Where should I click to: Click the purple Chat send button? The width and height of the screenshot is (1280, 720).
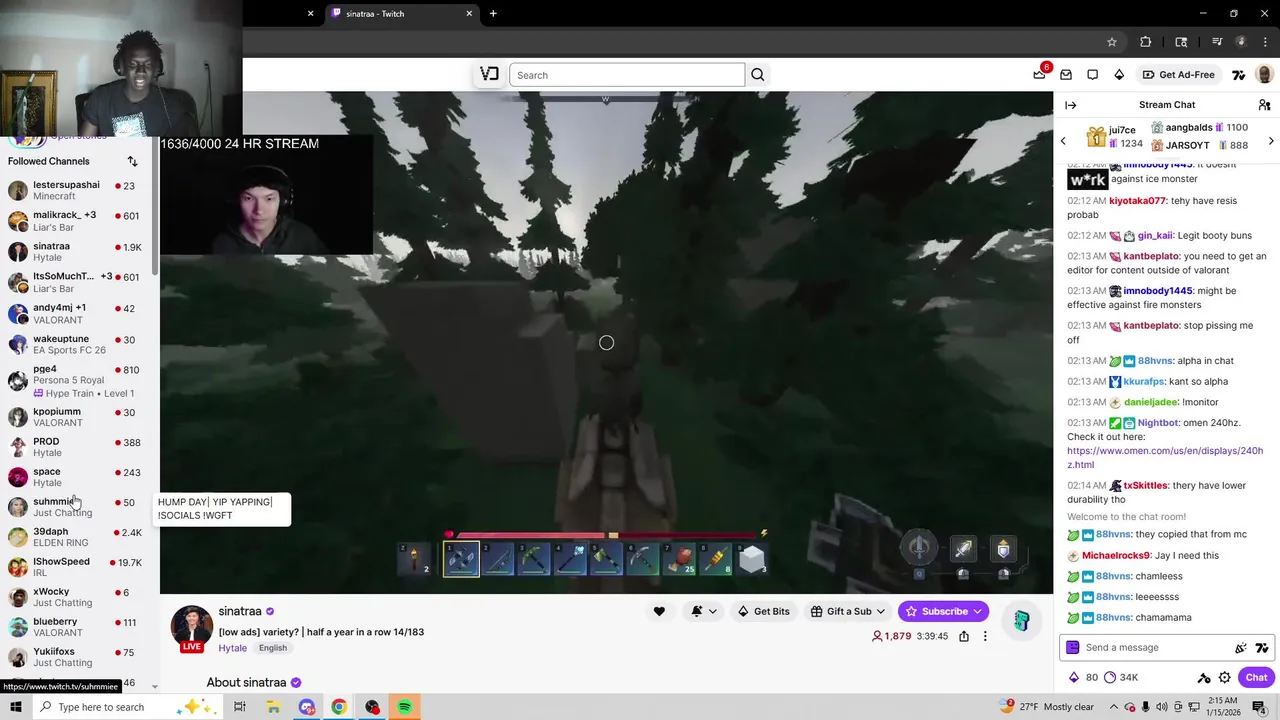(x=1256, y=677)
